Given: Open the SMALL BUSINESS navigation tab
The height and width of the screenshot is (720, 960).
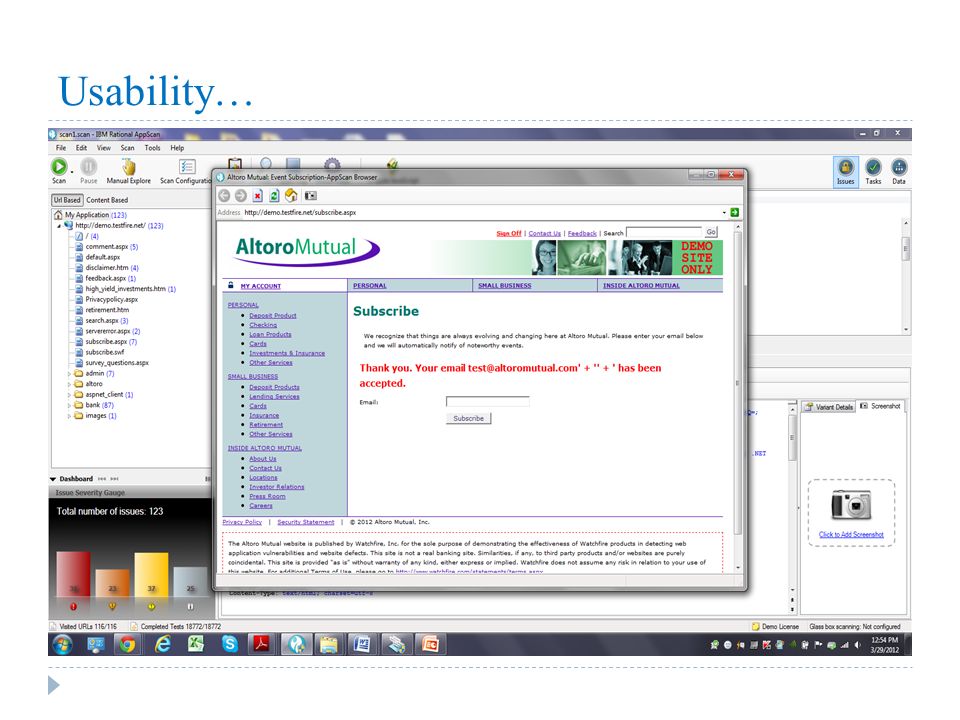Looking at the screenshot, I should [x=504, y=285].
